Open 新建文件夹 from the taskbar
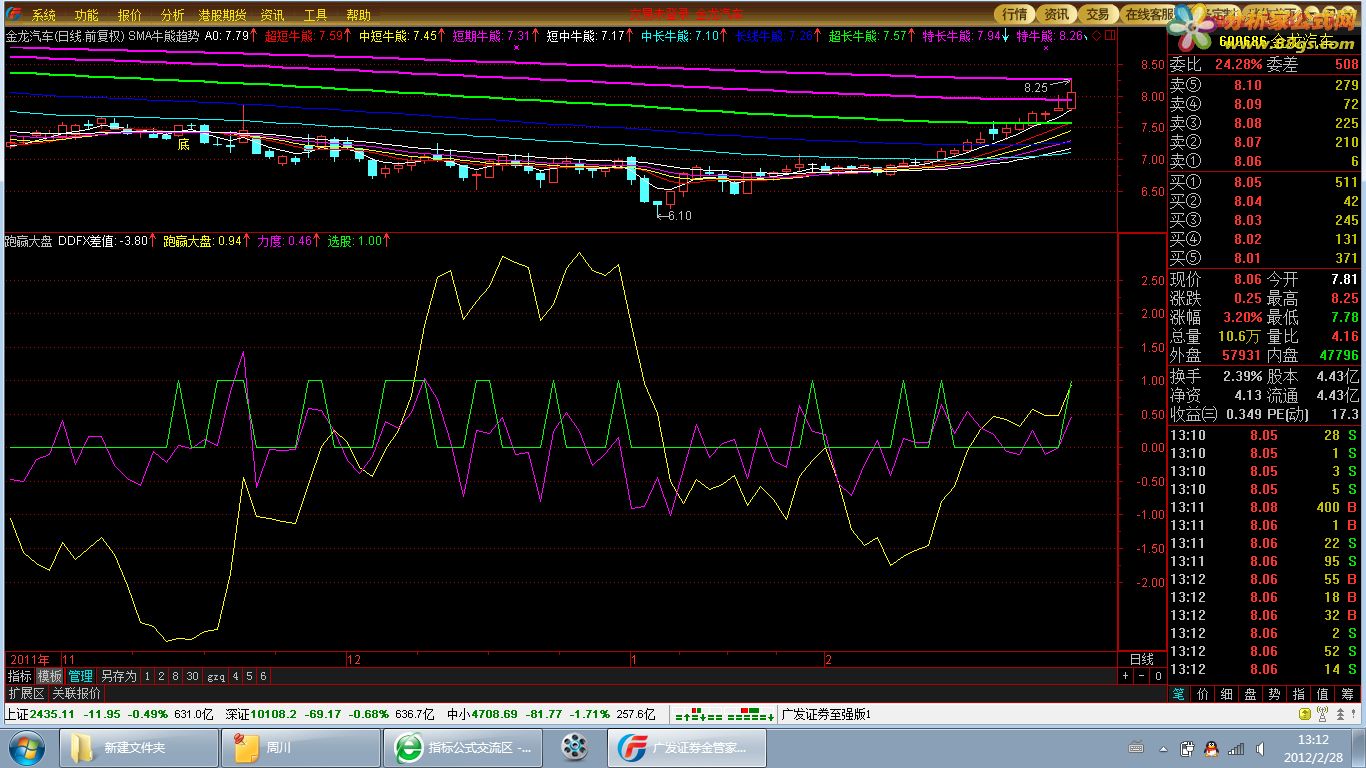1366x768 pixels. pyautogui.click(x=140, y=747)
